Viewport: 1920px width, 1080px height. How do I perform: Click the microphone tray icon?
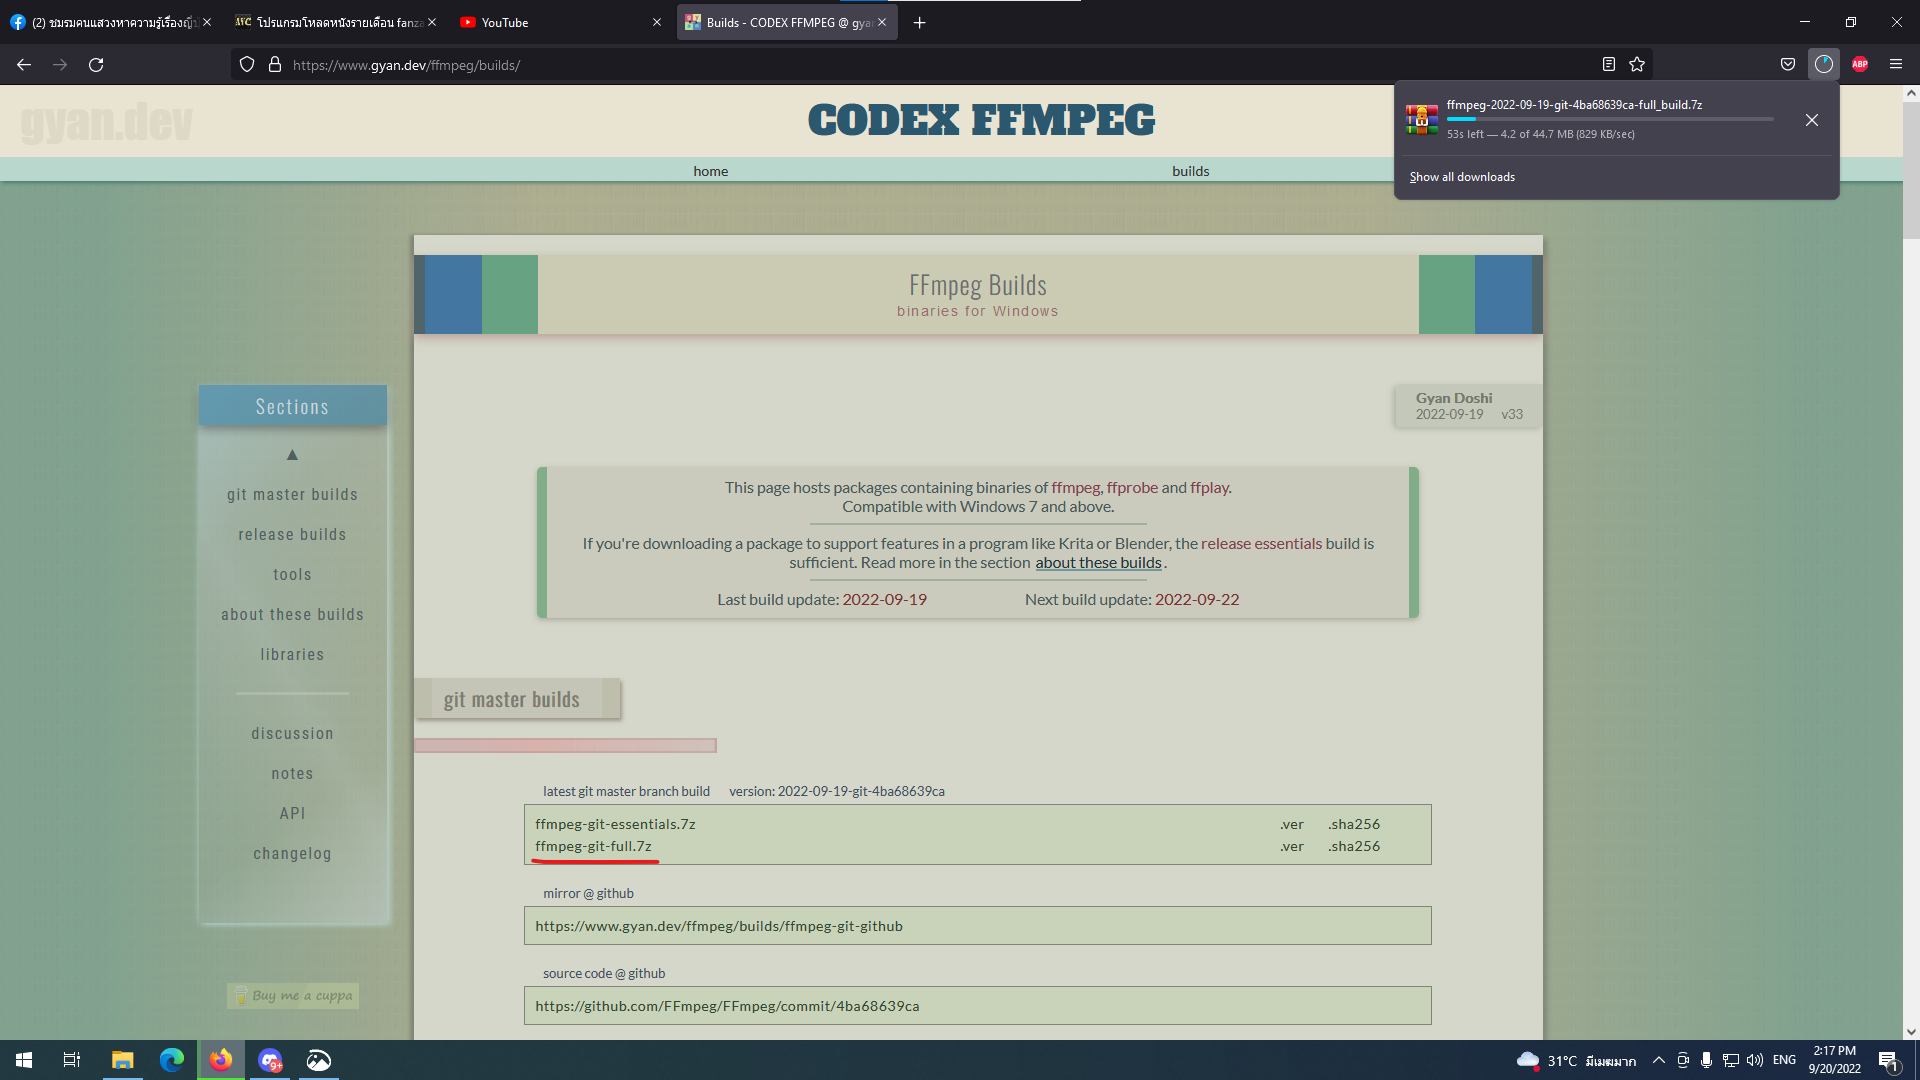(x=1706, y=1060)
